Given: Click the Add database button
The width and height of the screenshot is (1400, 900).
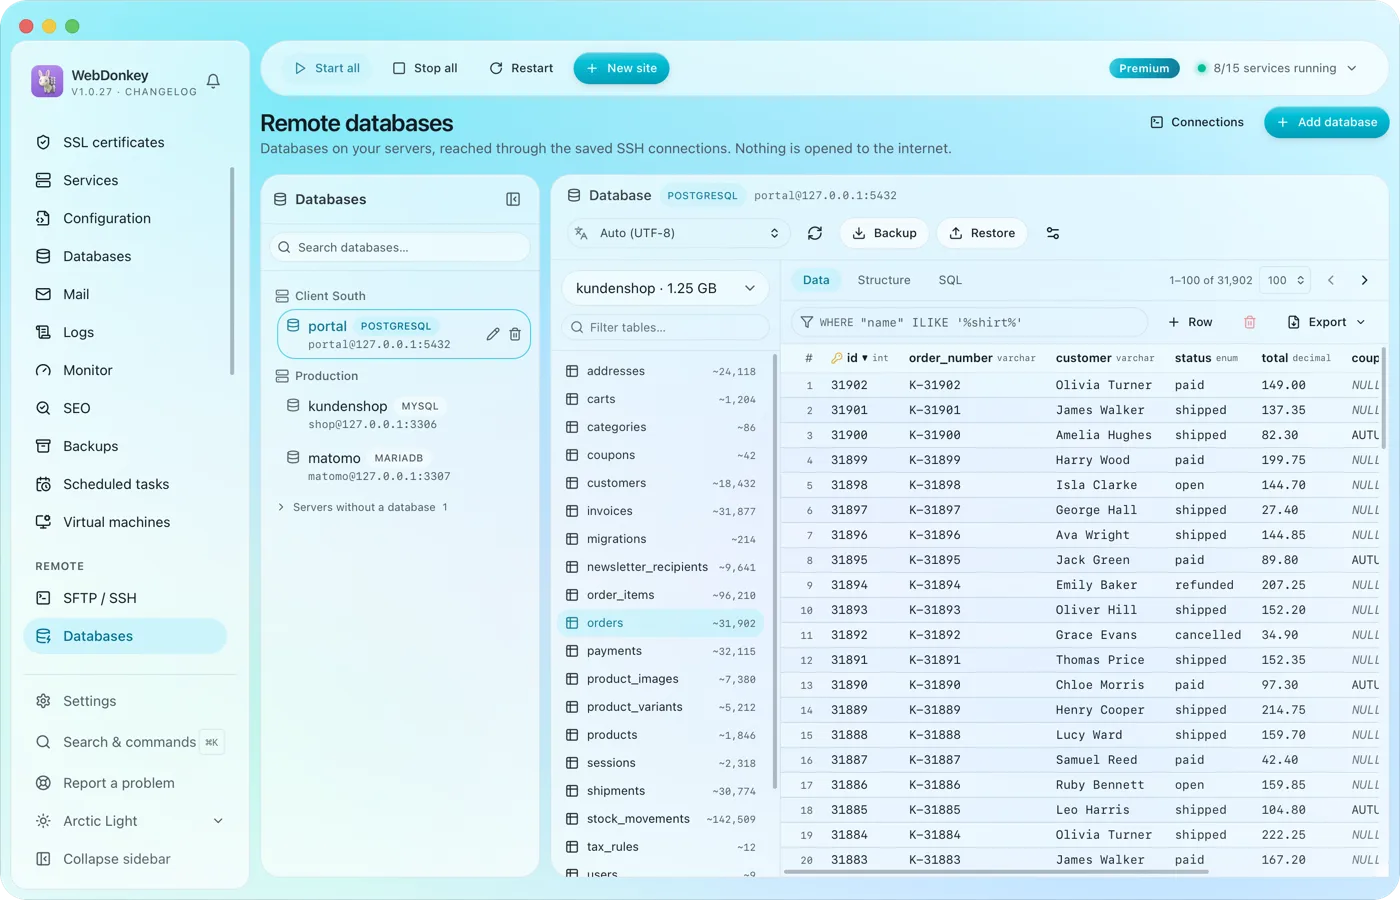Looking at the screenshot, I should [1327, 122].
